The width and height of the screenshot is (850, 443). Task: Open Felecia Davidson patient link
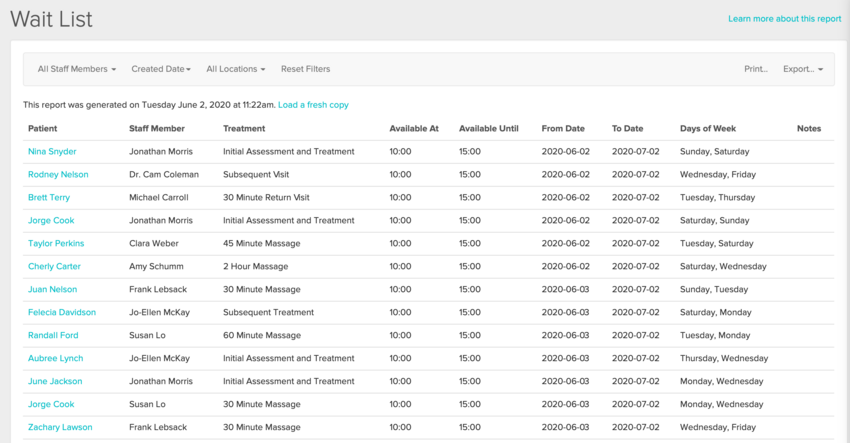60,313
